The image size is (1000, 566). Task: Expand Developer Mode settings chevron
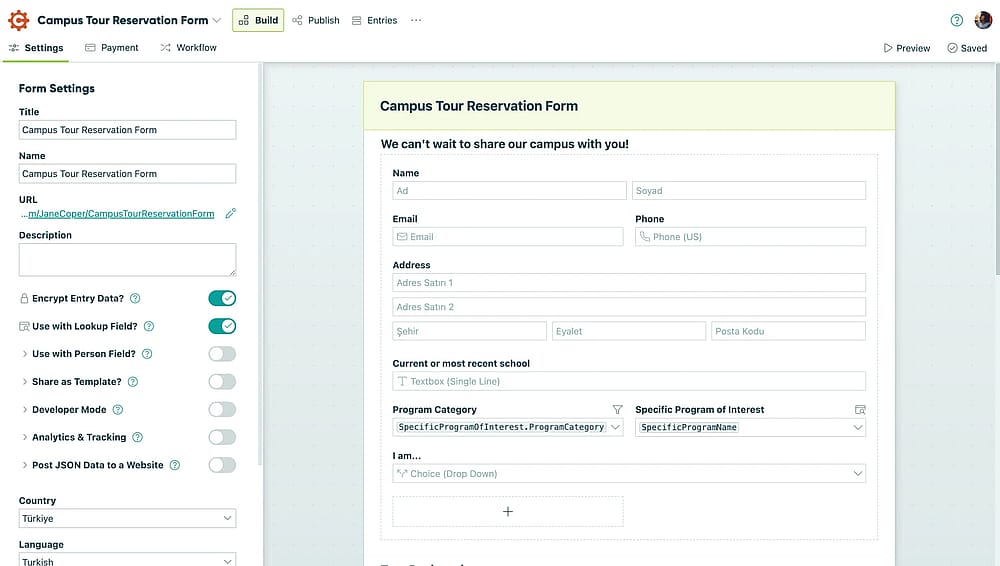click(25, 410)
